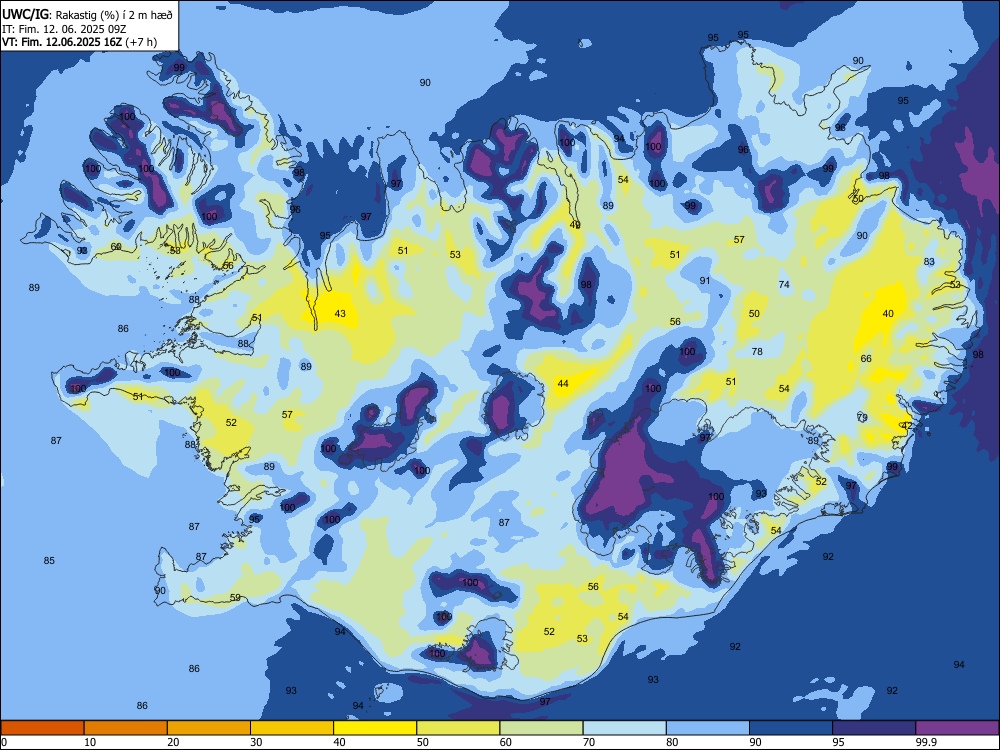
Task: Click the 20–30 light orange legend swatch
Action: (x=209, y=728)
